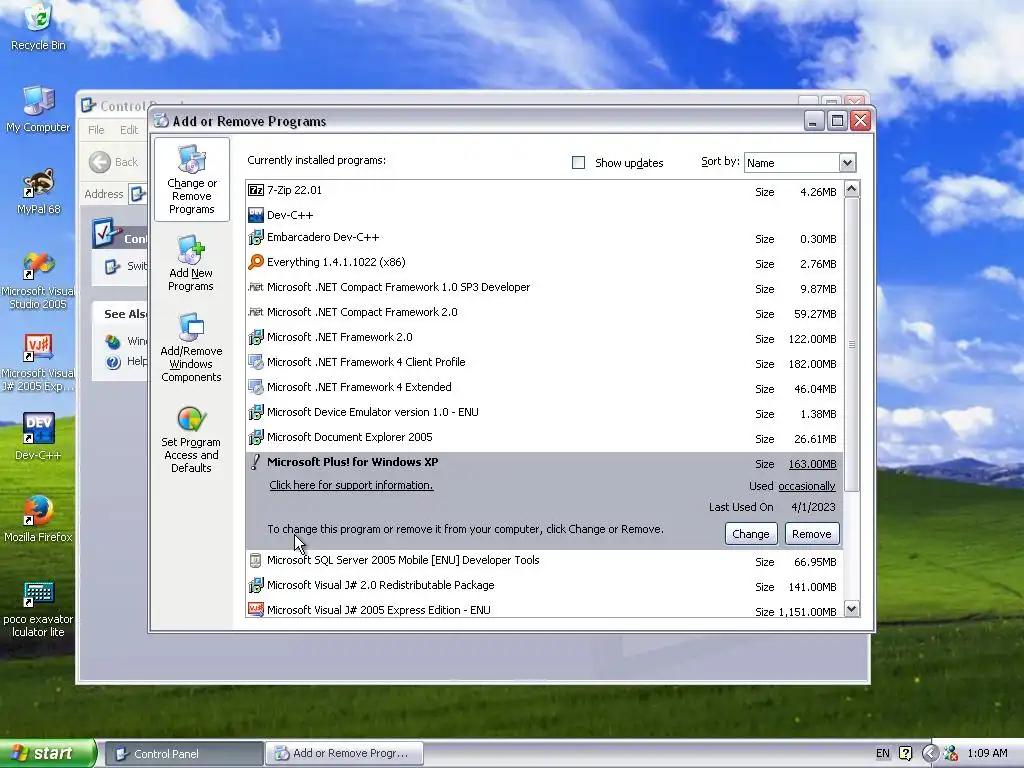1024x768 pixels.
Task: Click the programs list scrollbar thumb
Action: (x=852, y=344)
